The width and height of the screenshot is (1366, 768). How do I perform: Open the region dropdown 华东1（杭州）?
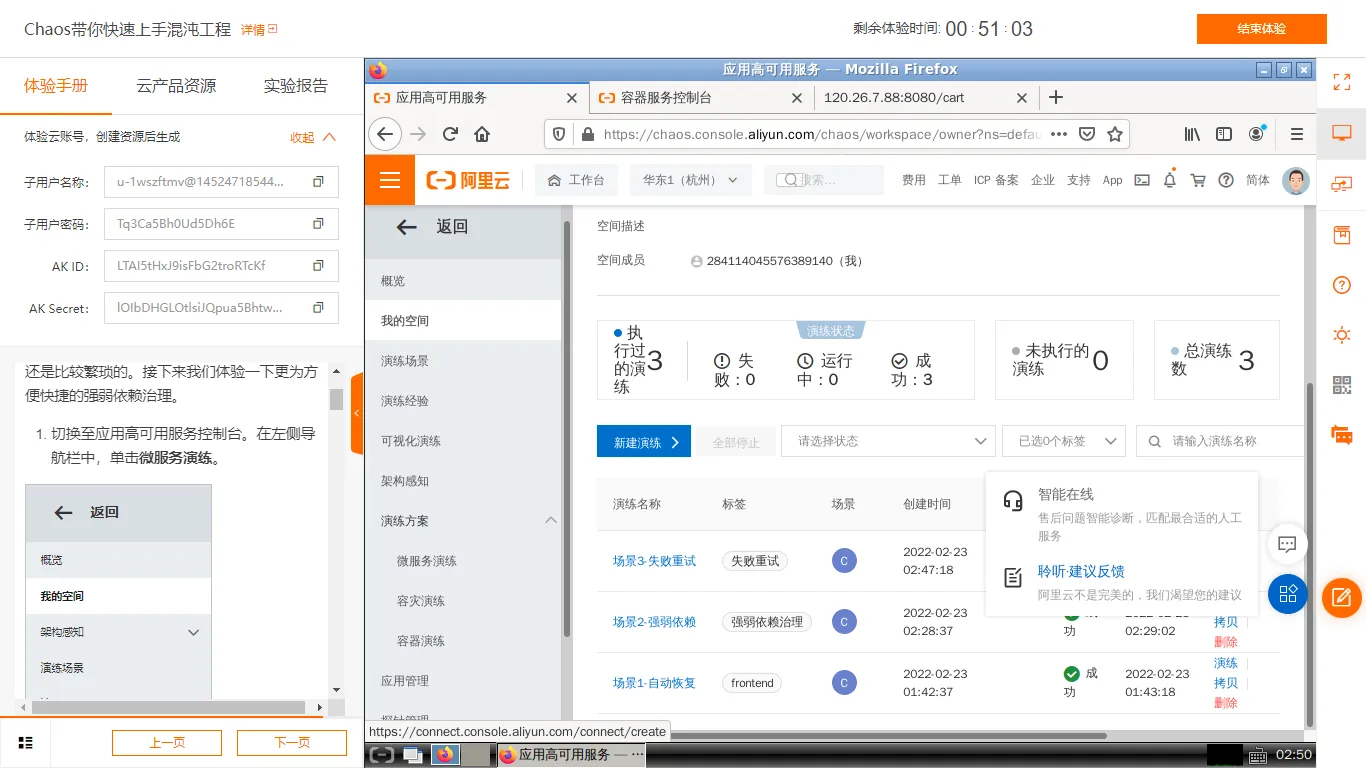pyautogui.click(x=690, y=180)
